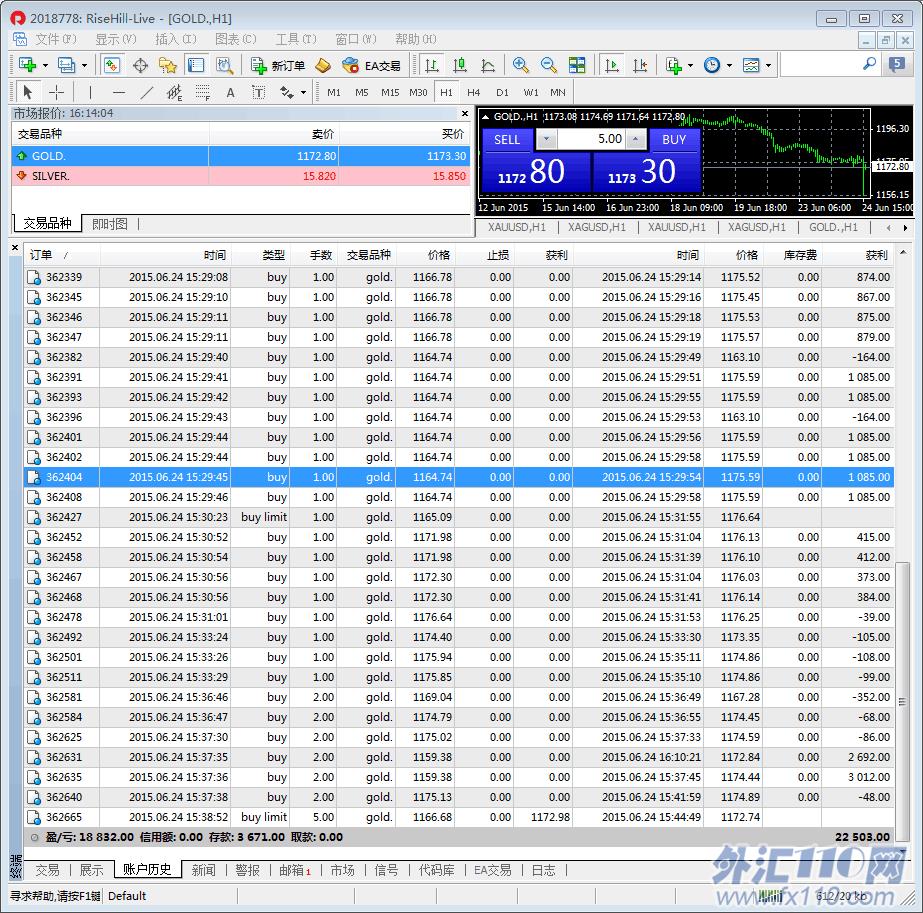Image resolution: width=923 pixels, height=913 pixels.
Task: Click the lot volume field showing 5.00
Action: (x=591, y=140)
